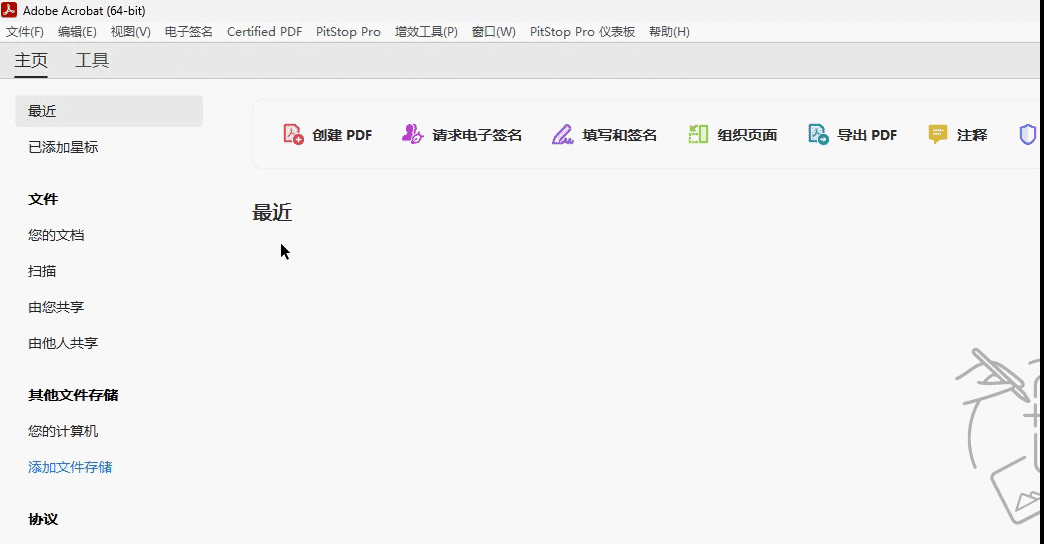Screen dimensions: 1044x544
Task: Click the 协议 section heading
Action: tap(43, 519)
